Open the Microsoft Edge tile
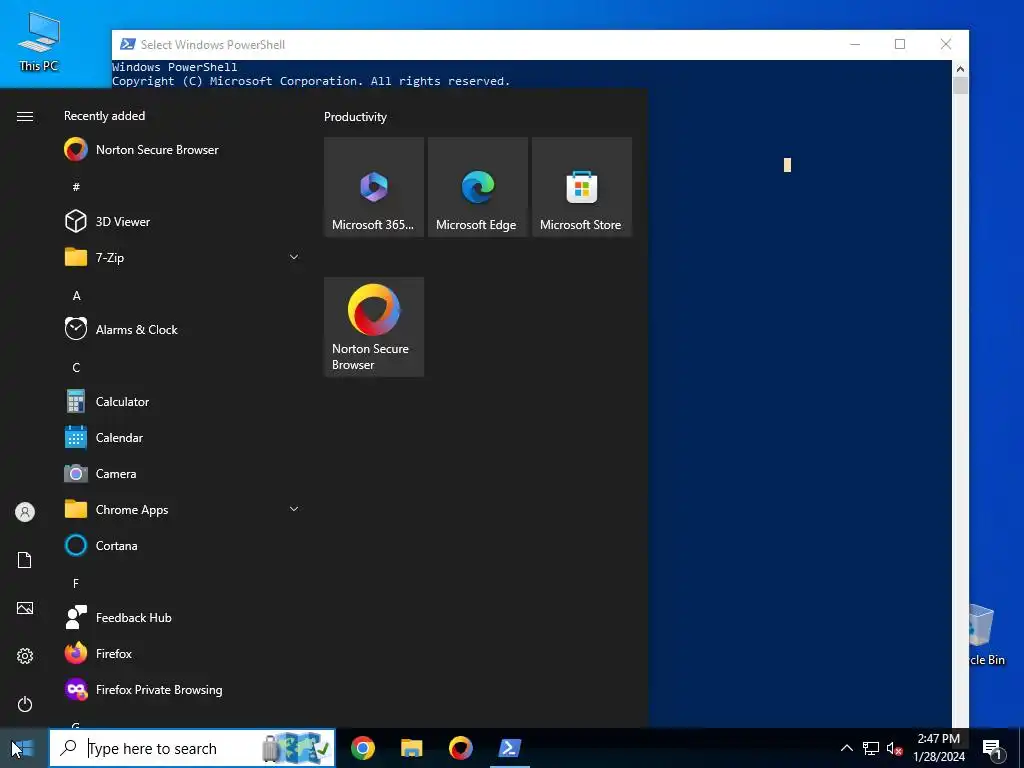The image size is (1024, 768). (477, 187)
